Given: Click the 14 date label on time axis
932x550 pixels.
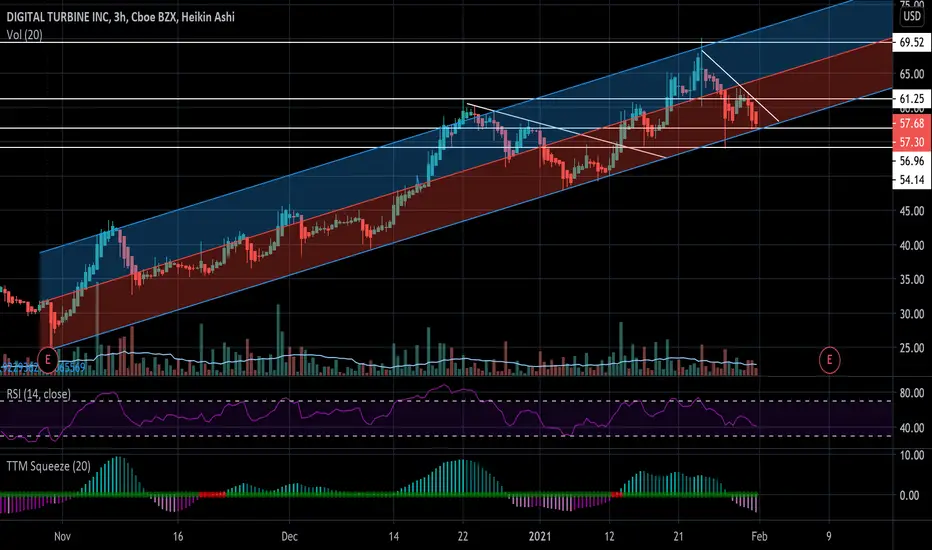Looking at the screenshot, I should pos(393,536).
